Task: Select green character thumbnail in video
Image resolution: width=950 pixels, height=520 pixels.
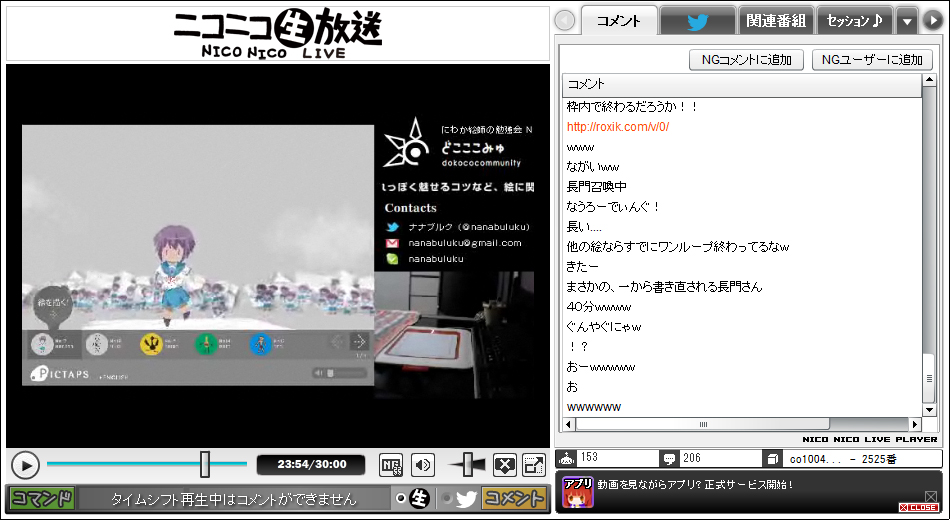Action: (x=206, y=344)
